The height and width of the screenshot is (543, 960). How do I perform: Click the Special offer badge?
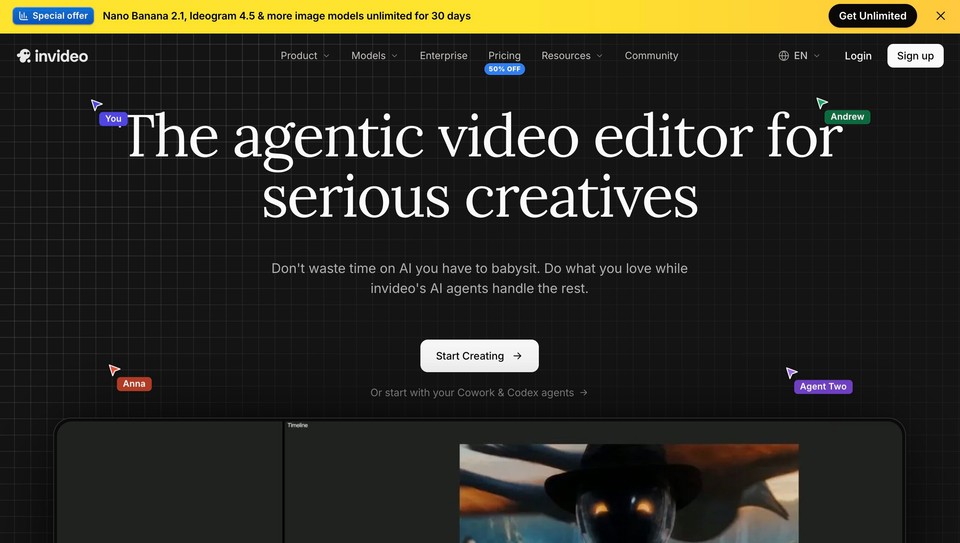coord(53,16)
